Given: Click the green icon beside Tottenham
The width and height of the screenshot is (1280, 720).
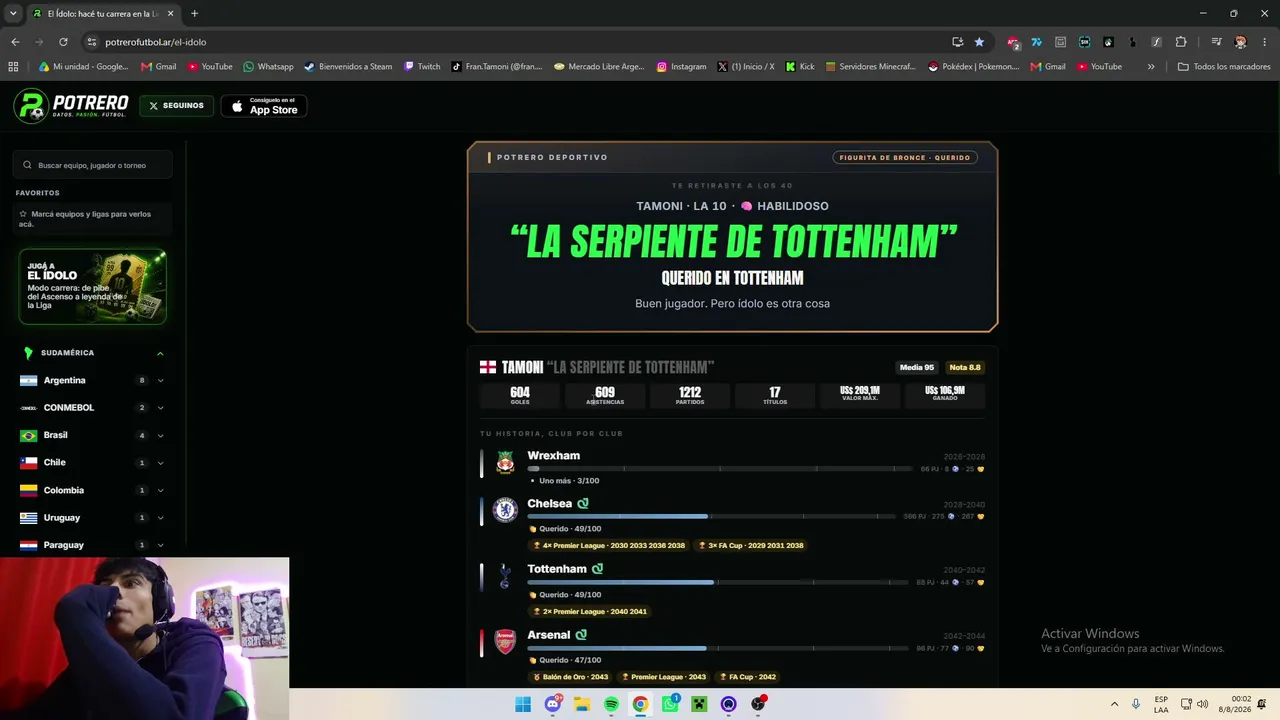Looking at the screenshot, I should point(597,569).
